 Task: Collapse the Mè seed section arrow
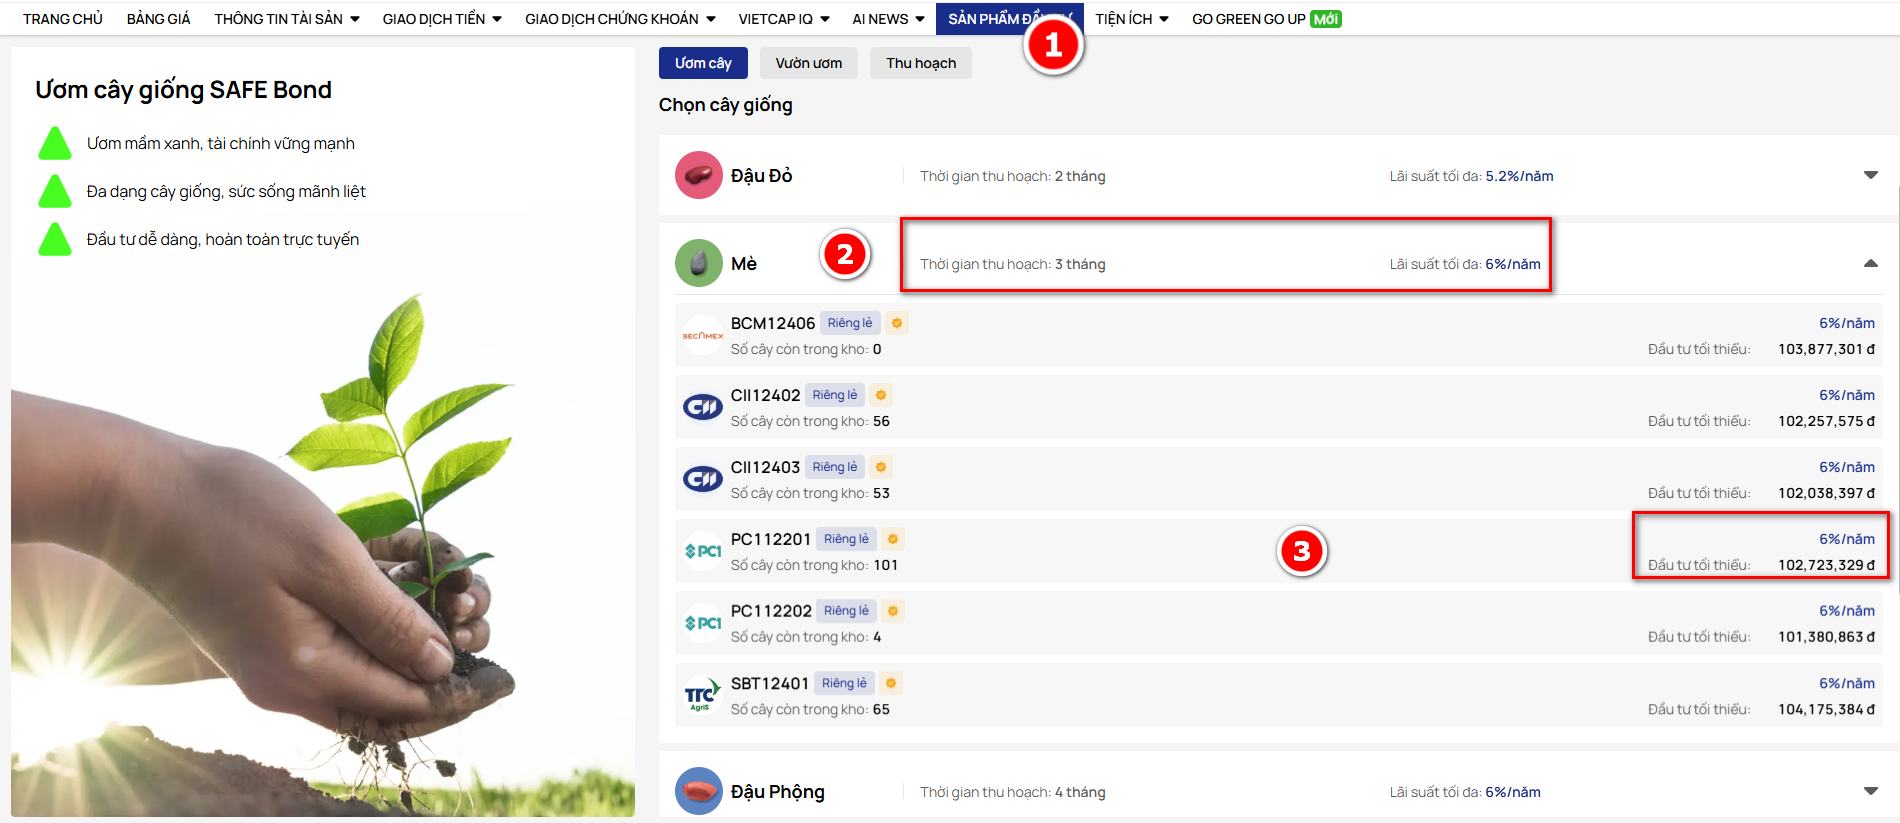(1871, 263)
